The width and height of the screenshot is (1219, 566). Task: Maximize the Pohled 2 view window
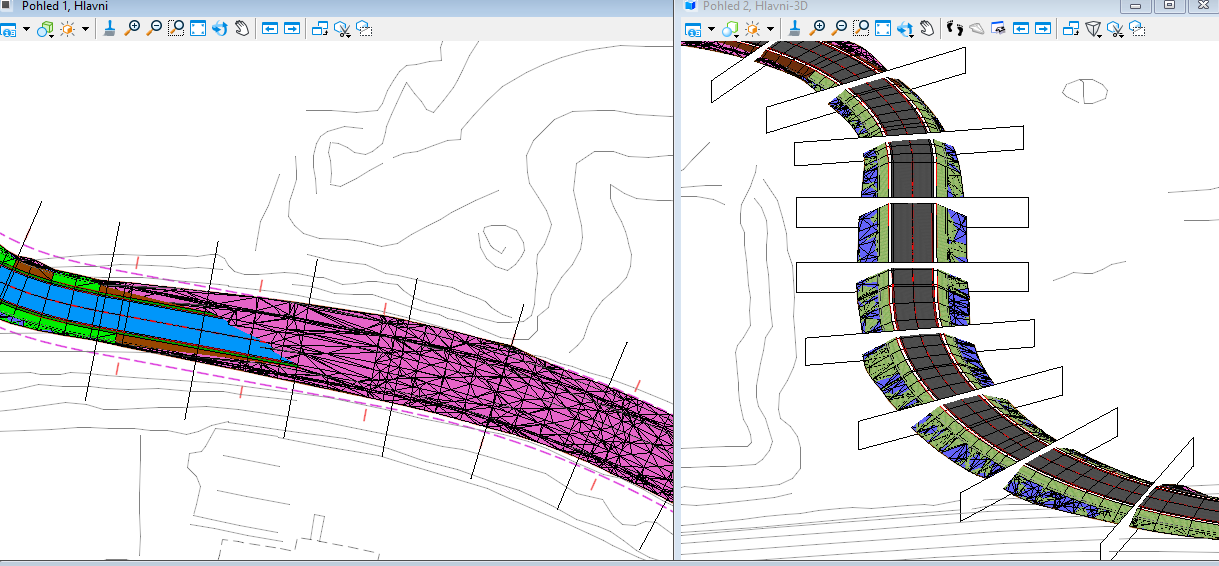pos(1169,6)
